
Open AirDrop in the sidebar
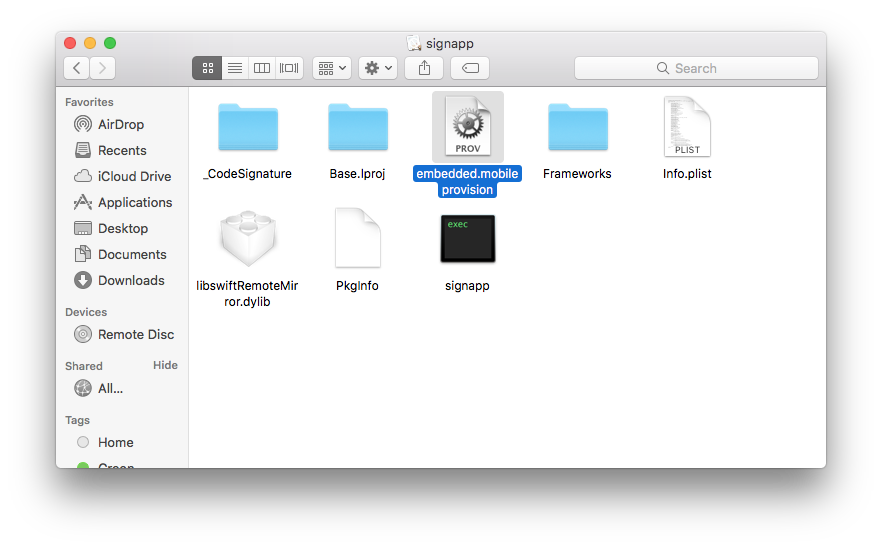tap(120, 124)
